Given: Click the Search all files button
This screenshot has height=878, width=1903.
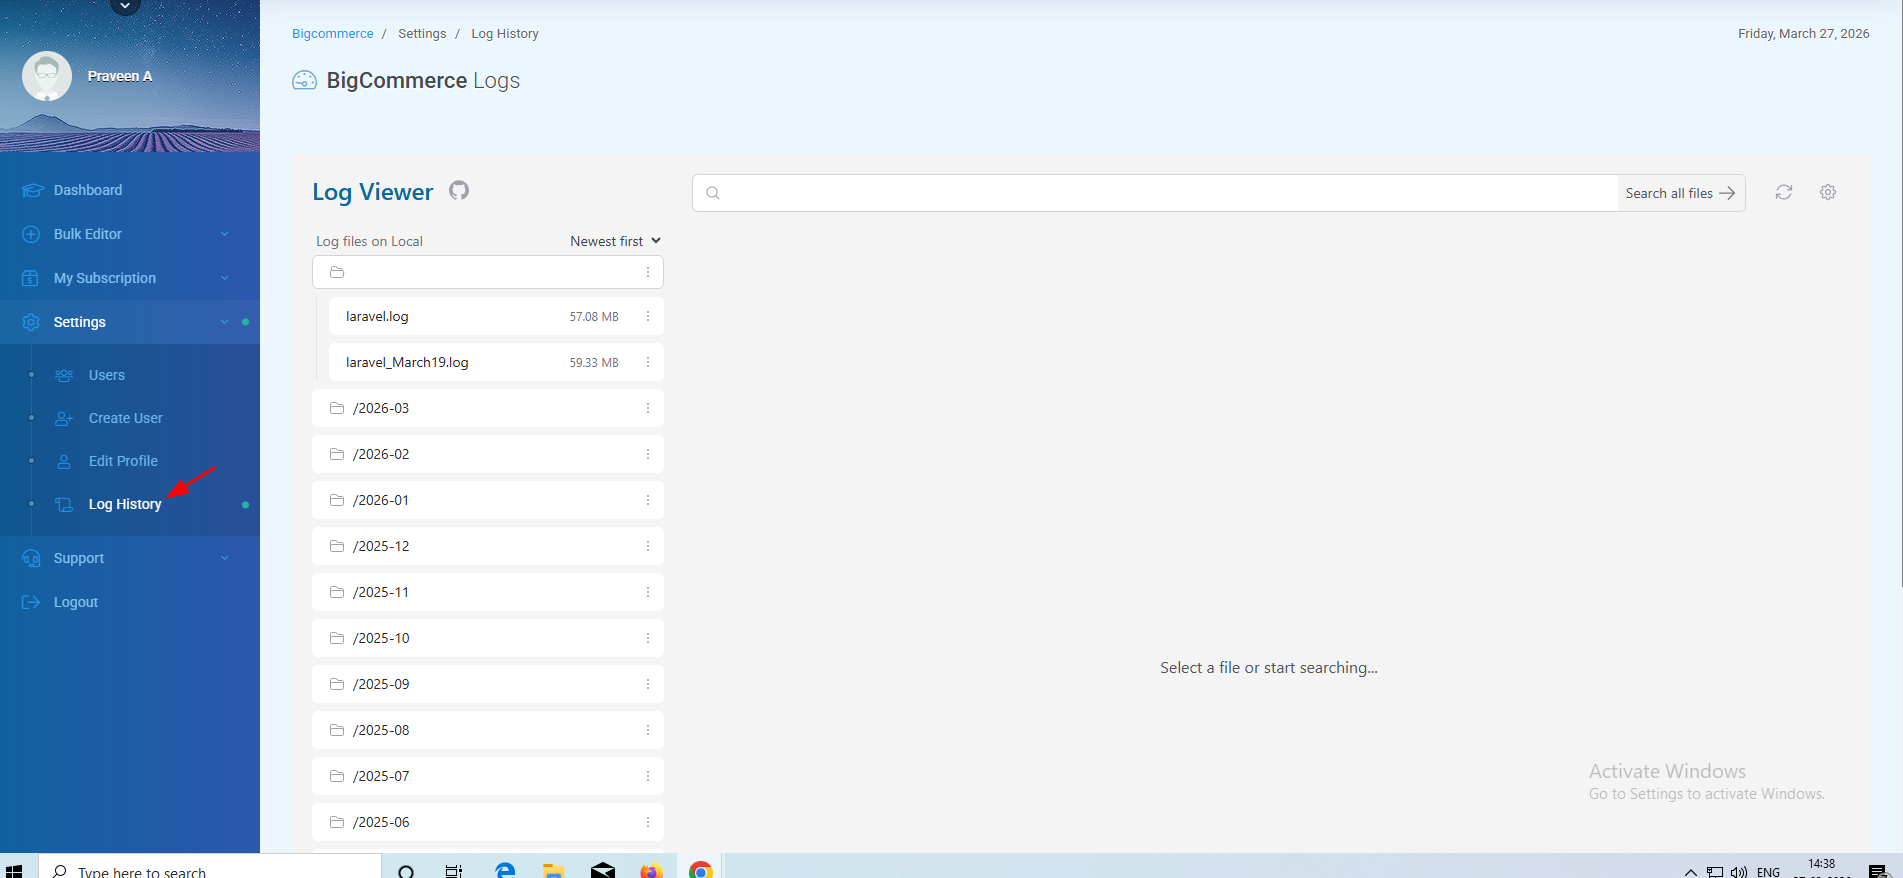Looking at the screenshot, I should [x=1681, y=193].
